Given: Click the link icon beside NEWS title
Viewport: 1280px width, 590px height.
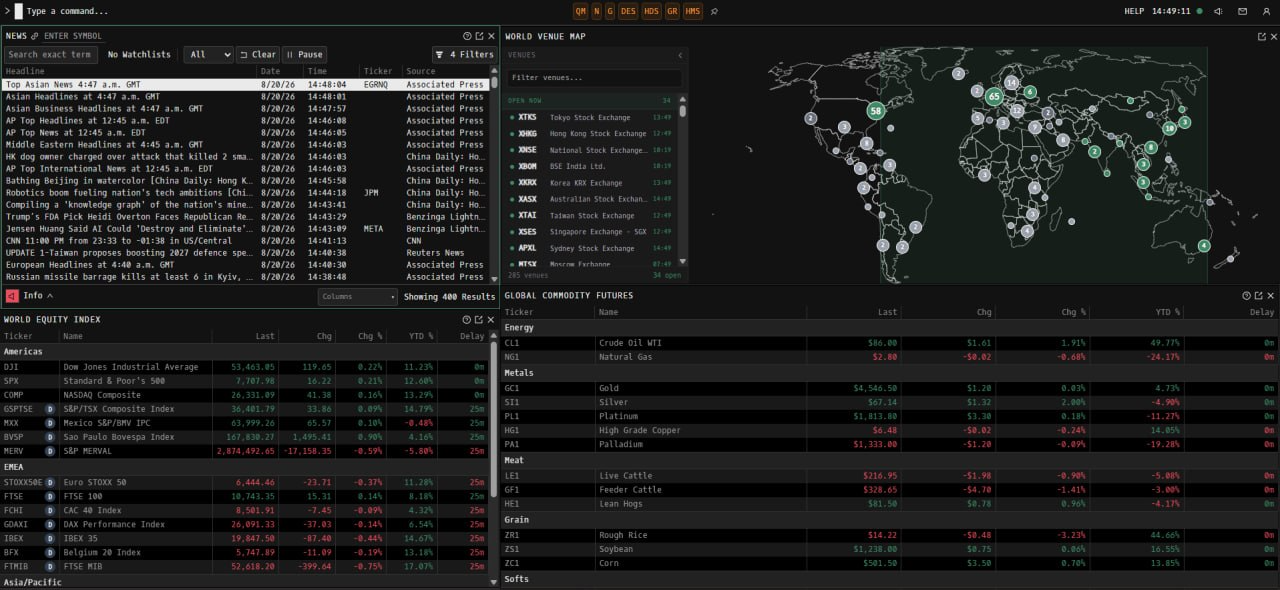Looking at the screenshot, I should coord(35,36).
